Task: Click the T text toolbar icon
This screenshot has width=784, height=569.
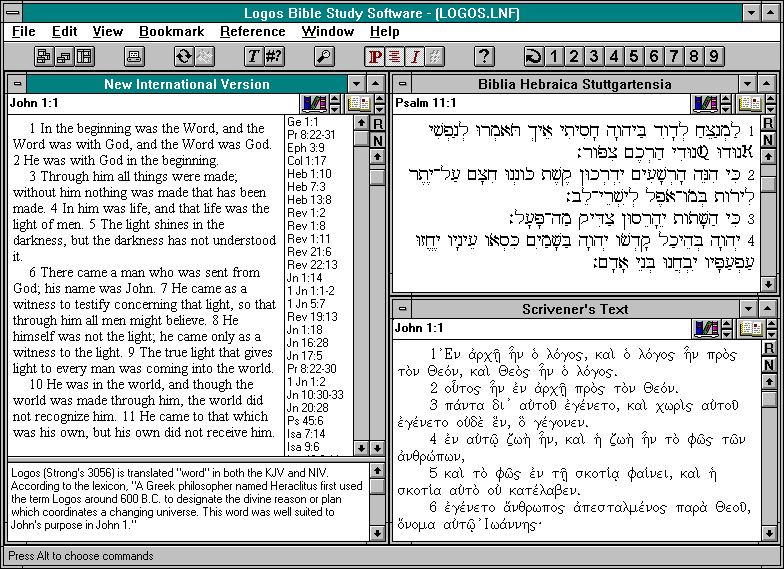Action: tap(254, 56)
